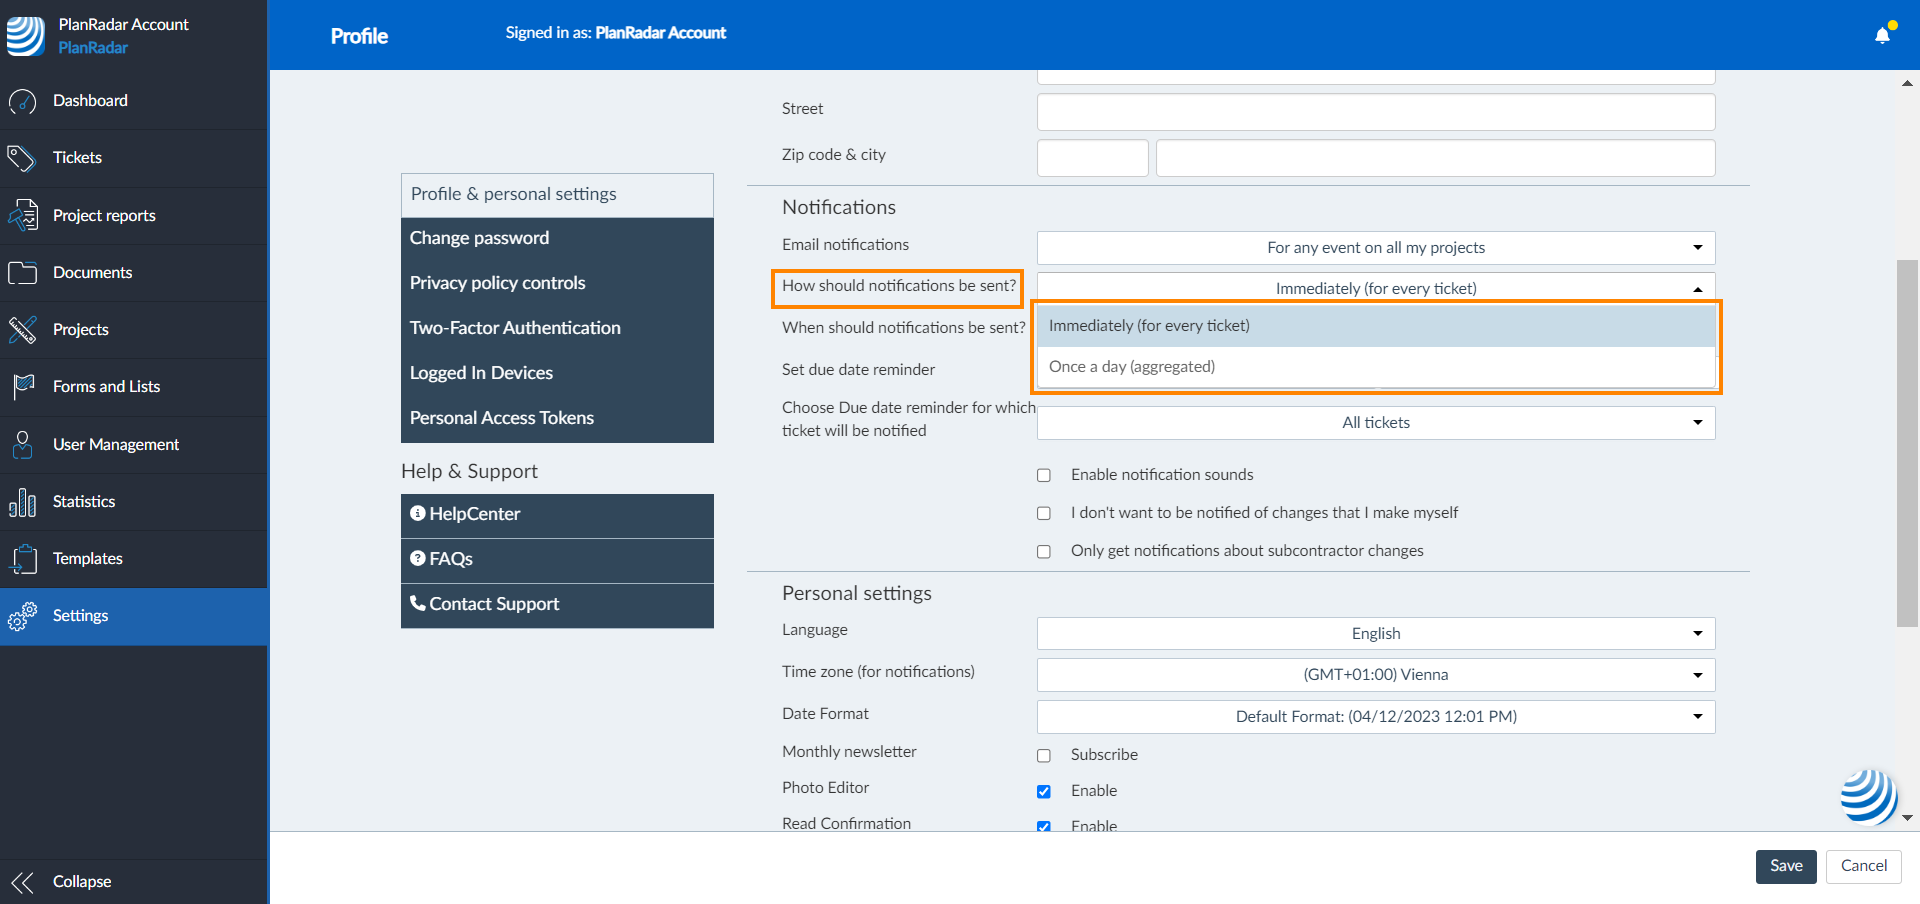Check the Only subcontractor changes notifications box

coord(1044,551)
